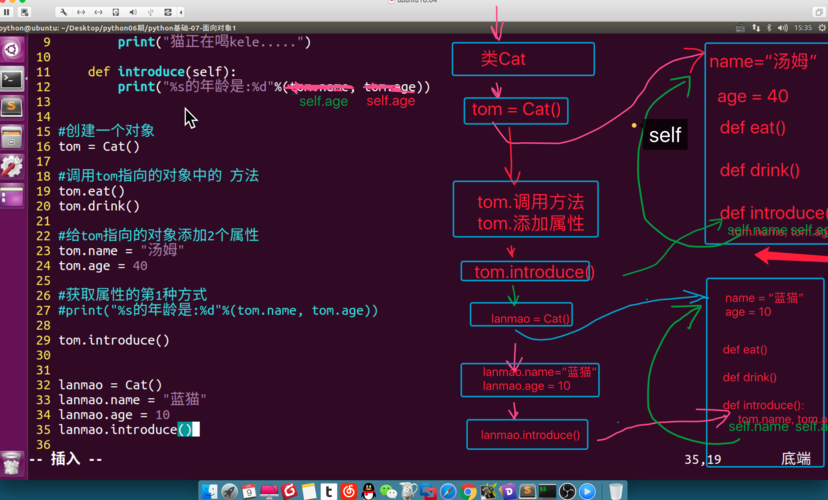
Task: Click the sync arrows icon in VM toolbar
Action: (168, 12)
